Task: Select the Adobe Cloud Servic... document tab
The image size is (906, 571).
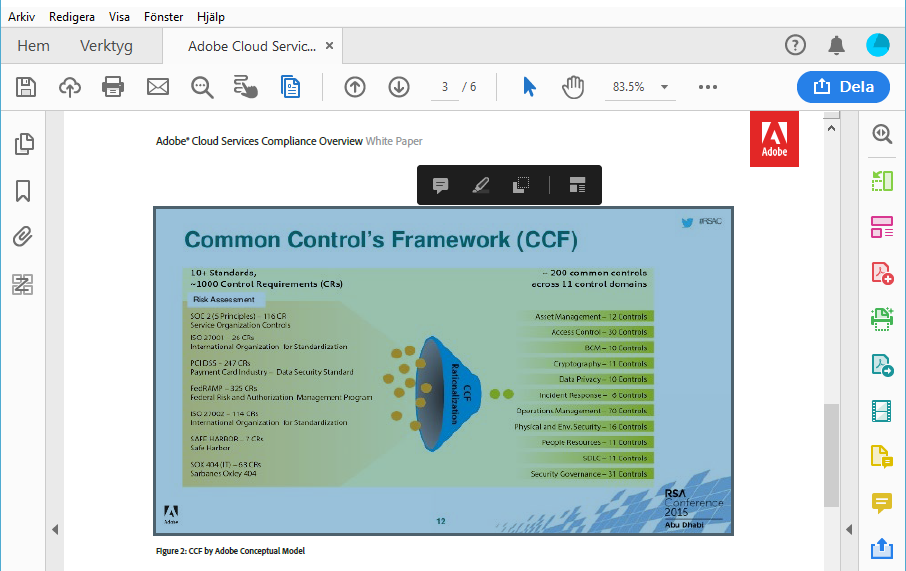Action: click(252, 46)
